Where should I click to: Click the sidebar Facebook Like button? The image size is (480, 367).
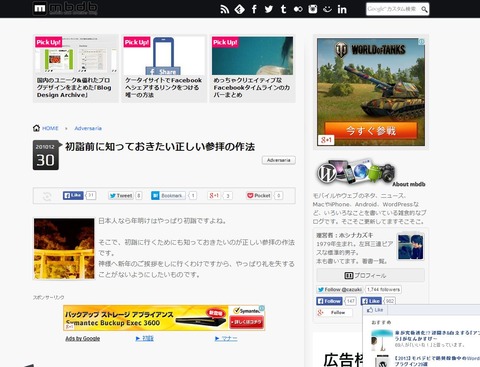371,301
